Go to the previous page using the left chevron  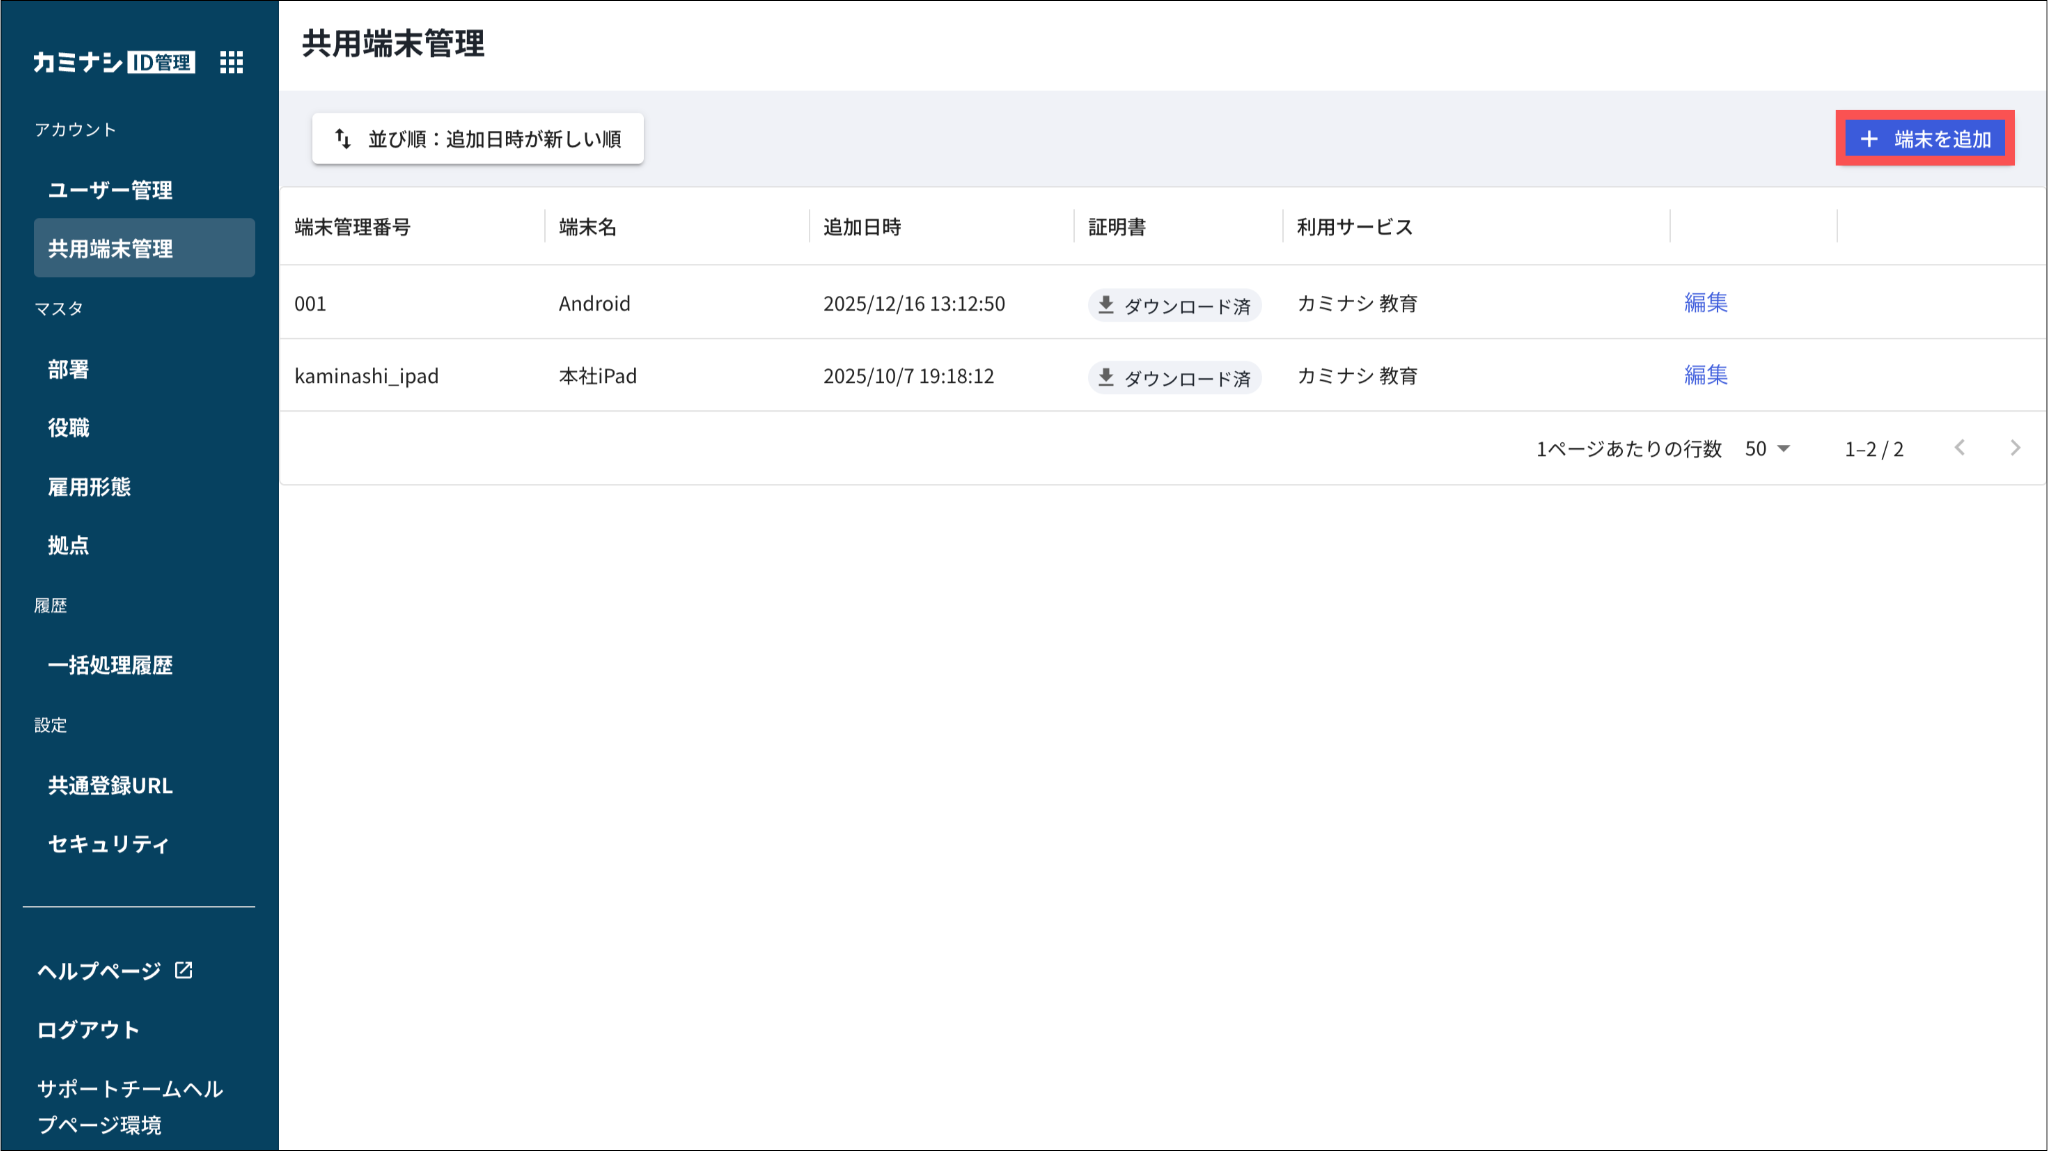(x=1959, y=448)
